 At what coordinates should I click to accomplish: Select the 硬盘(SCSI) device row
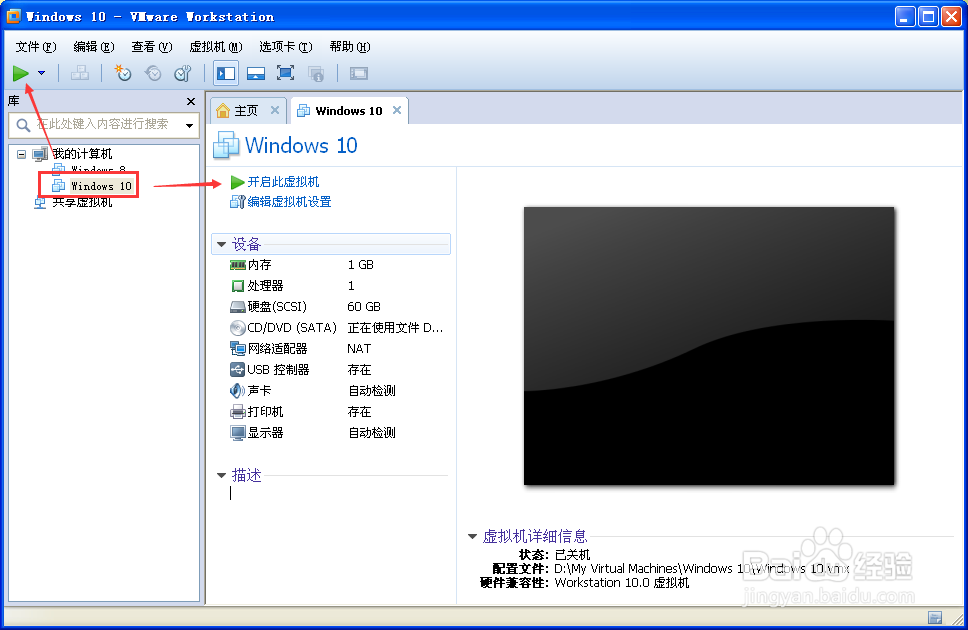(338, 307)
